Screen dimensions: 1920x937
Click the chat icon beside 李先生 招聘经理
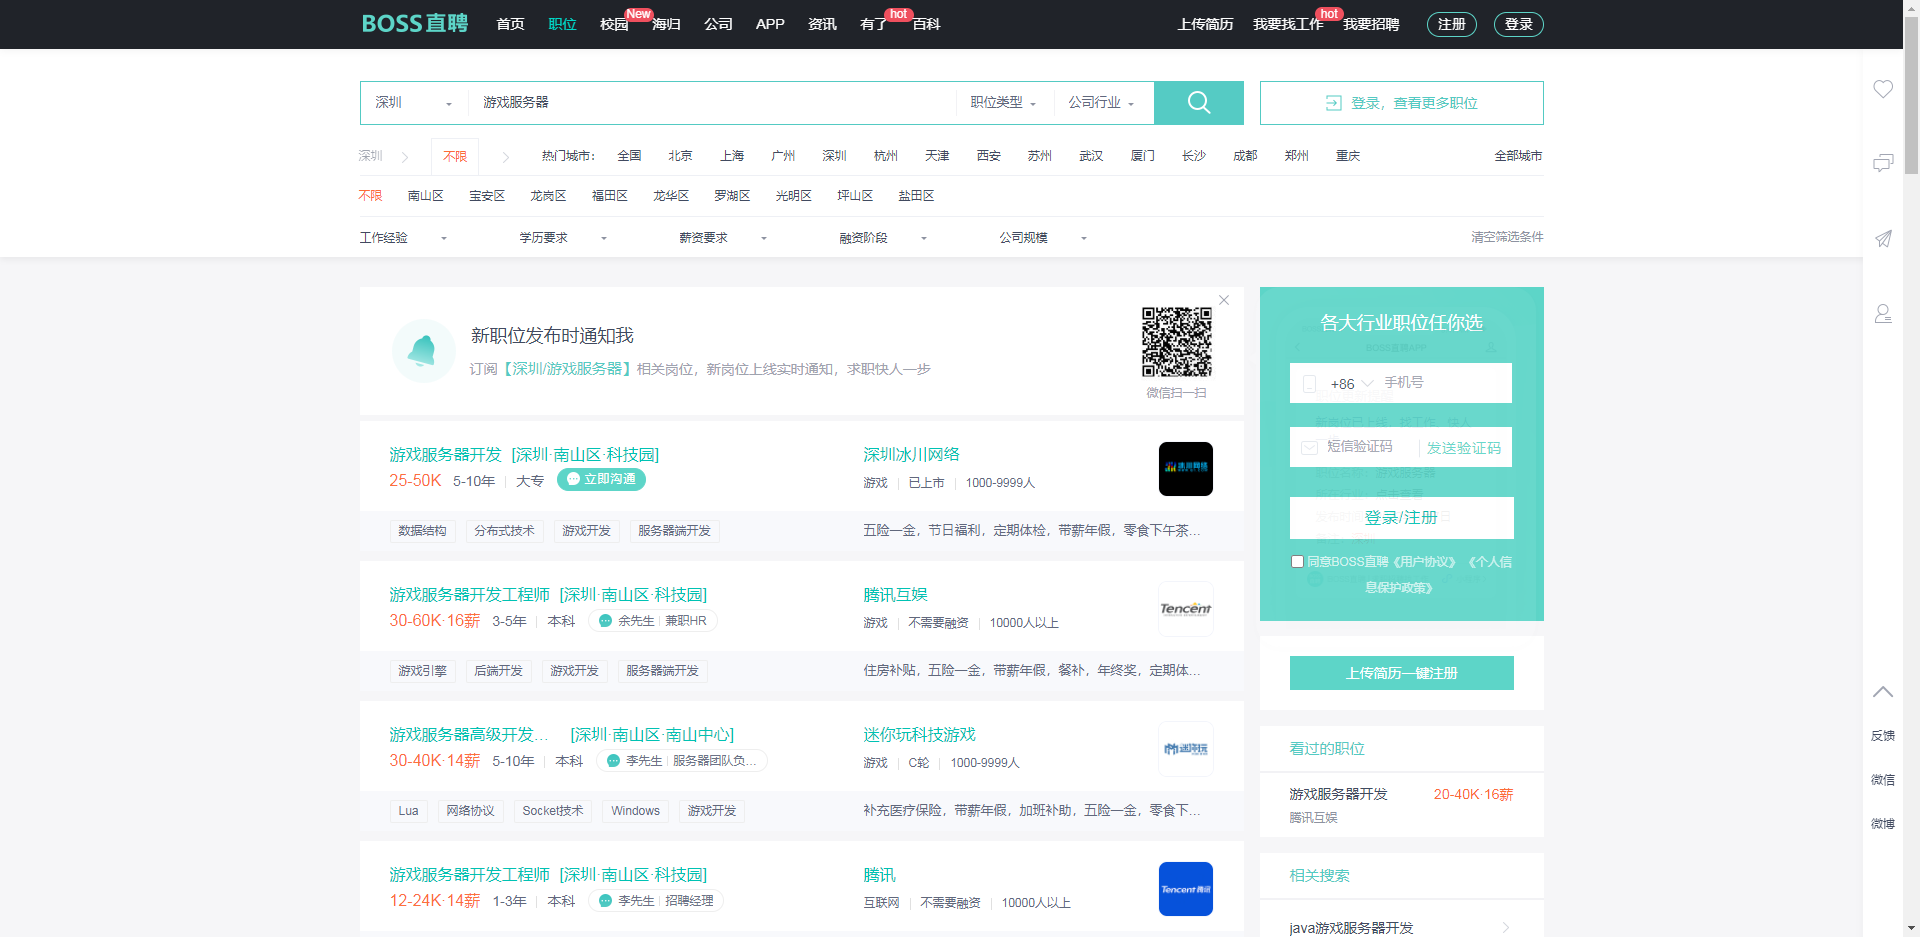point(605,901)
